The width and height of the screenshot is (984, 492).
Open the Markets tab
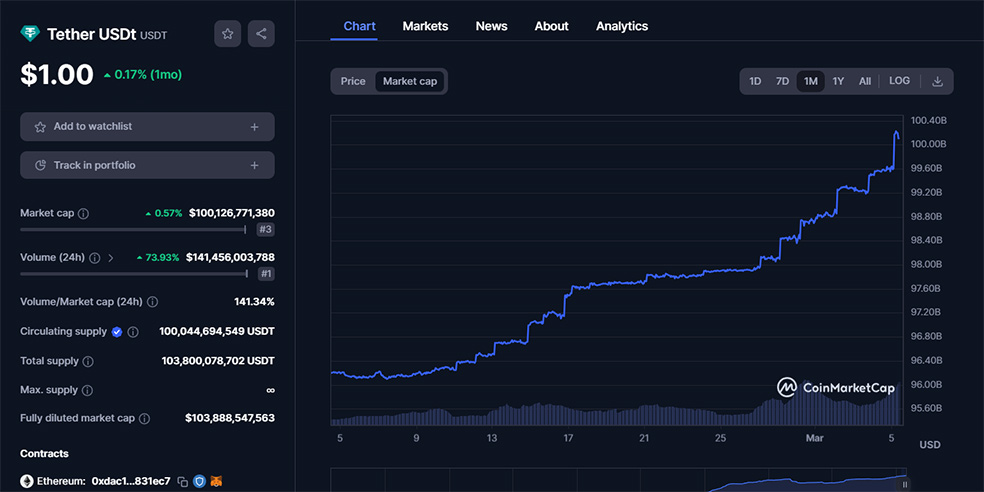(425, 26)
